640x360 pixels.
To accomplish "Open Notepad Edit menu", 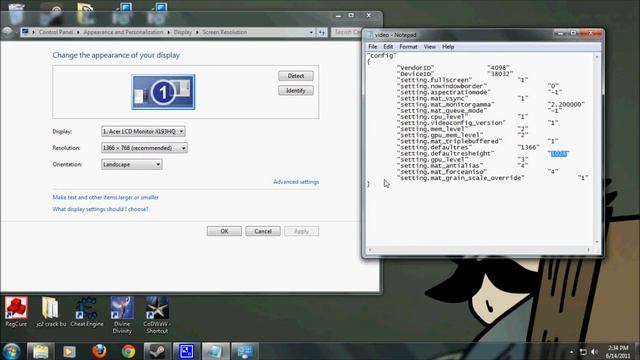I will pos(388,47).
